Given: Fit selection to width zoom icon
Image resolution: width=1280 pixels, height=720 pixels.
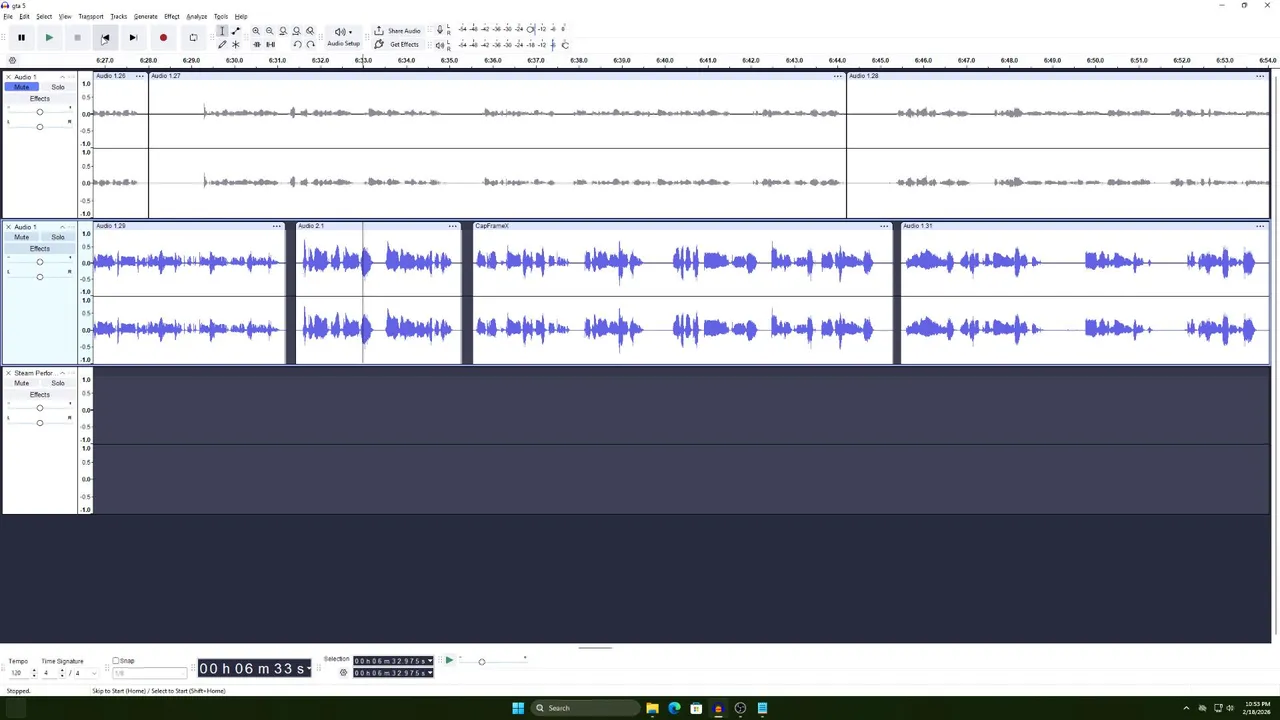Looking at the screenshot, I should (283, 31).
